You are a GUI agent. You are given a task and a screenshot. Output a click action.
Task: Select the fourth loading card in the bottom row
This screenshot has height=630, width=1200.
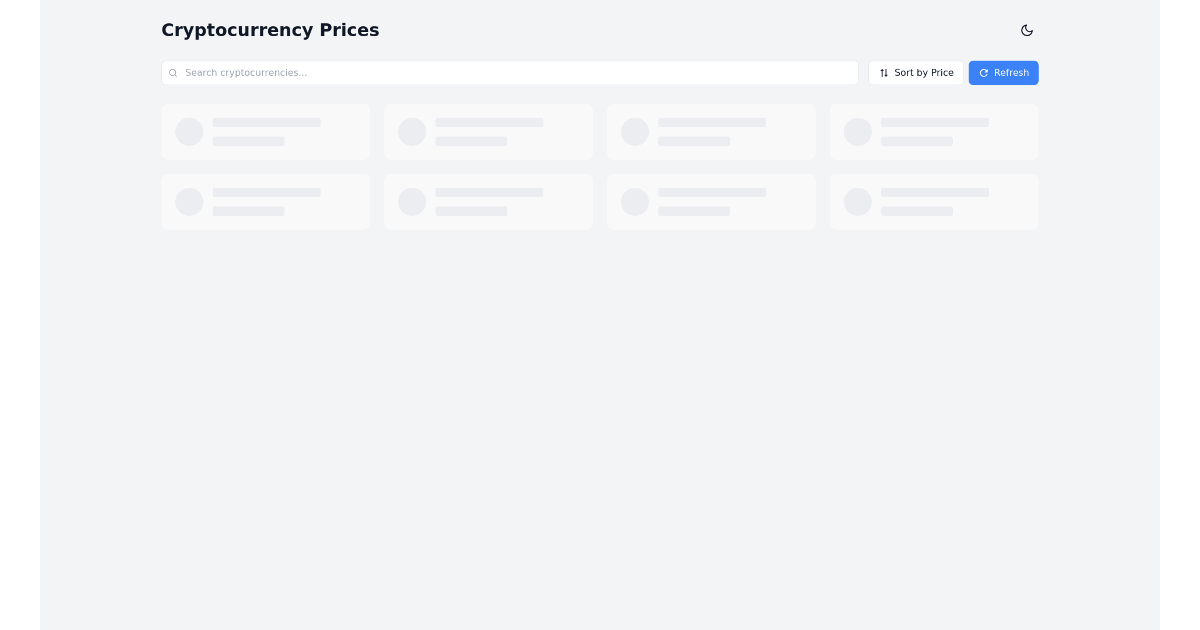pyautogui.click(x=934, y=202)
